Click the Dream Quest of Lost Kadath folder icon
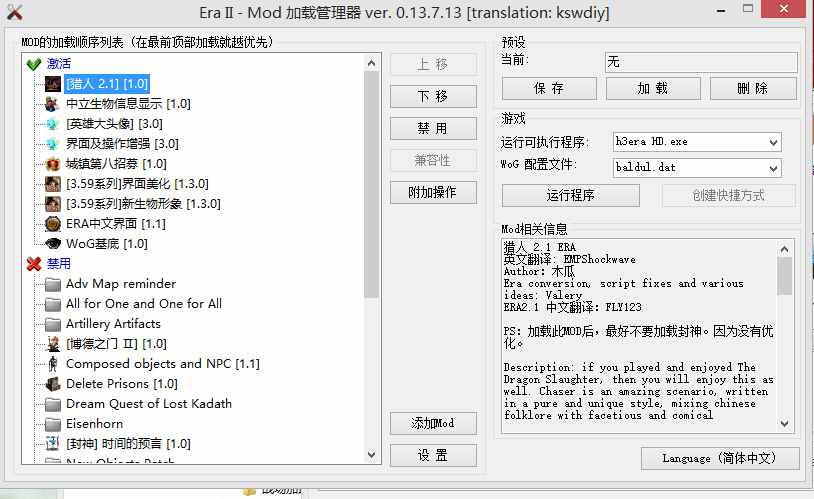Viewport: 814px width, 499px height. (x=52, y=404)
